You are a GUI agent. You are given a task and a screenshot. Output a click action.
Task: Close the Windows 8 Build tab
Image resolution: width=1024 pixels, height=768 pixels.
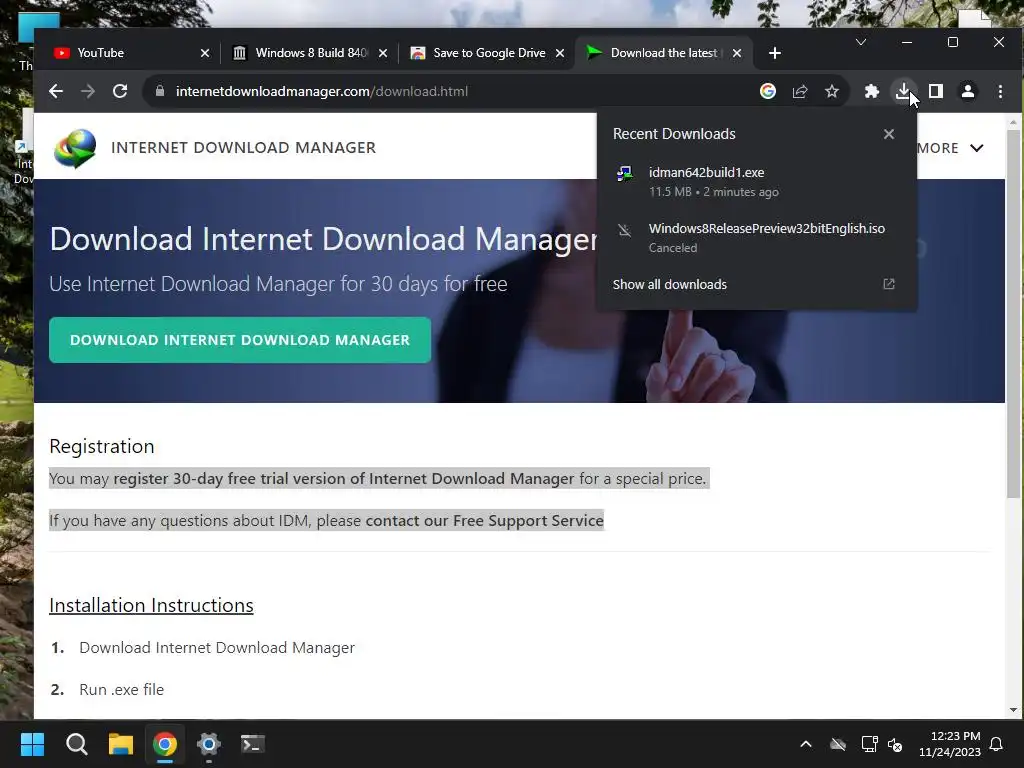point(383,53)
